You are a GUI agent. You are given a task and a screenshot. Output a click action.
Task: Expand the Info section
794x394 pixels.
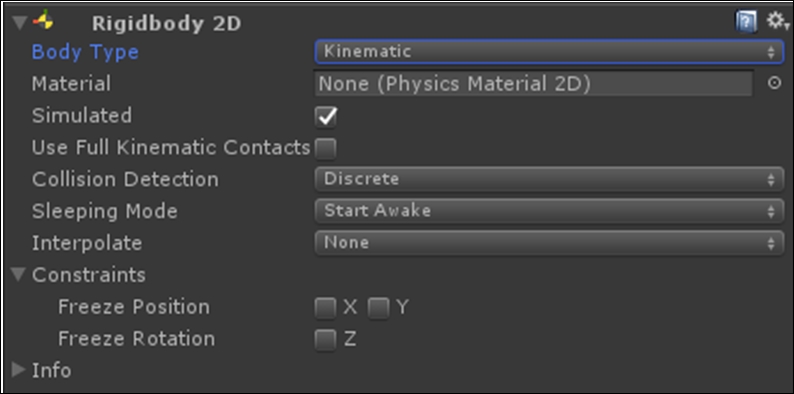[x=19, y=370]
